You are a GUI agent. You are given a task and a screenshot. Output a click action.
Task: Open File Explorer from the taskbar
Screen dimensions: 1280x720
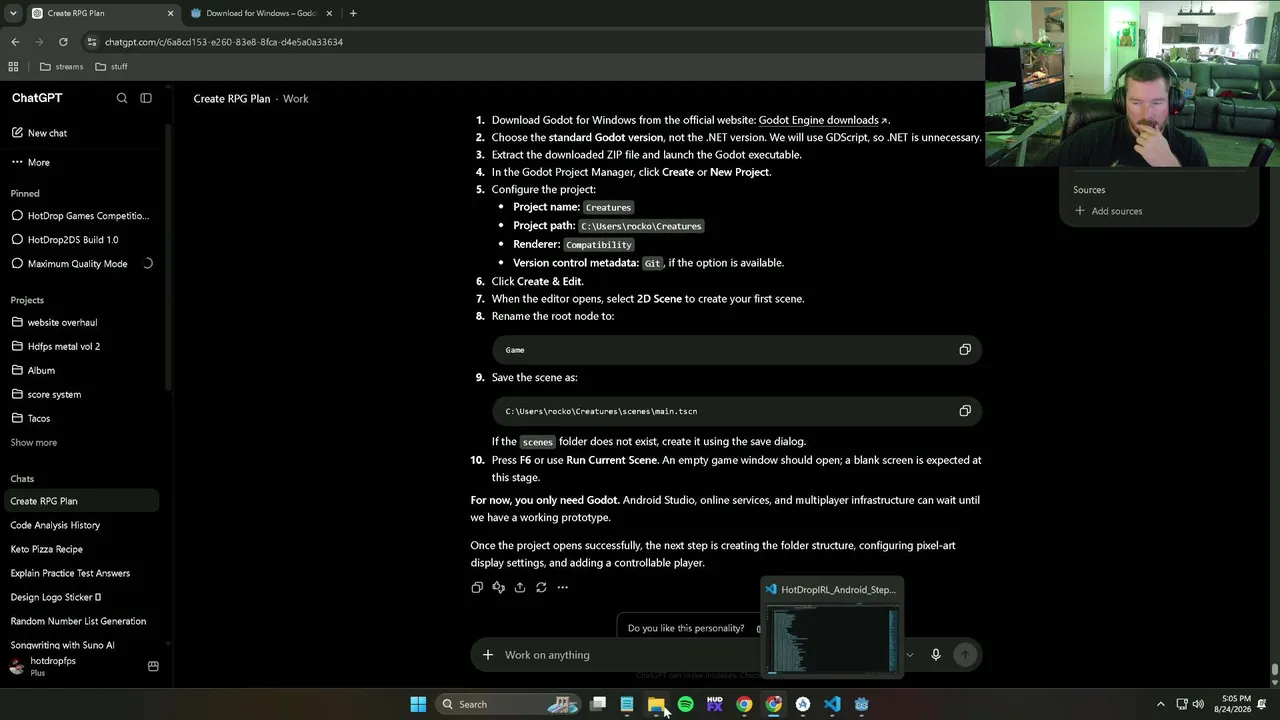(656, 704)
